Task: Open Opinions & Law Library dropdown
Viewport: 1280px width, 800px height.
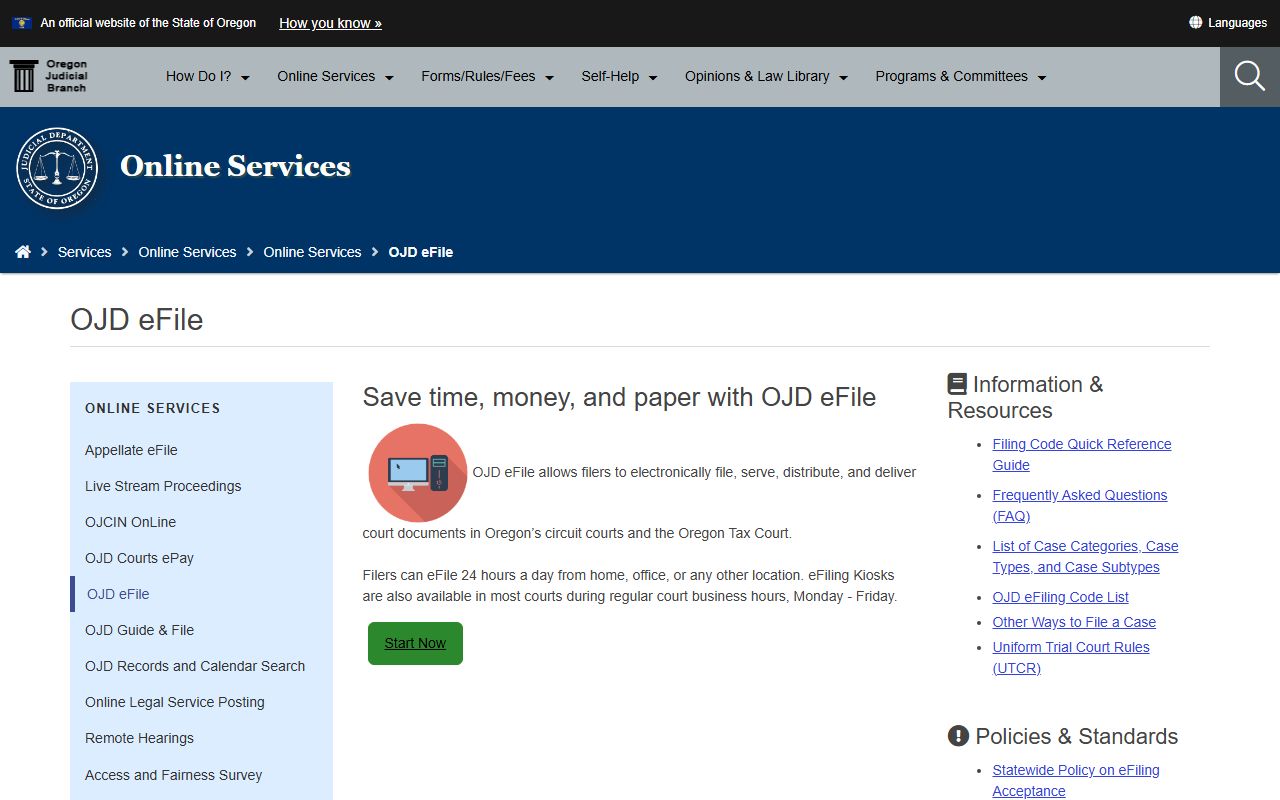Action: [x=766, y=76]
